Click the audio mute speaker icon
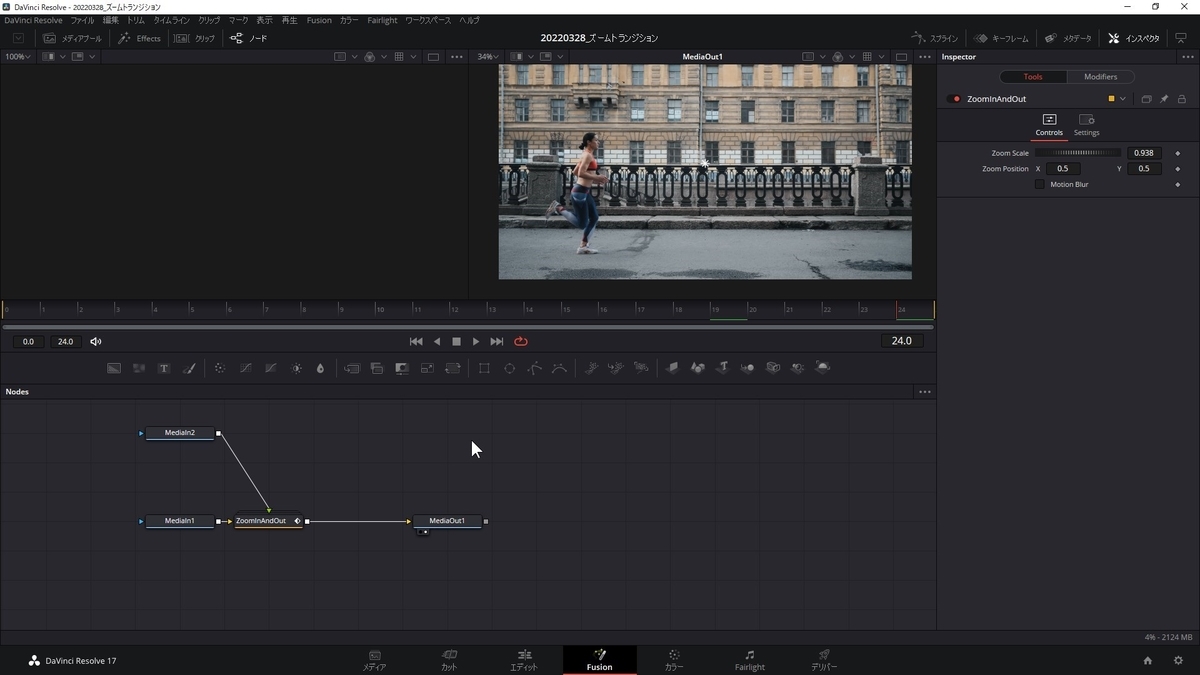Viewport: 1200px width, 675px height. (x=96, y=341)
